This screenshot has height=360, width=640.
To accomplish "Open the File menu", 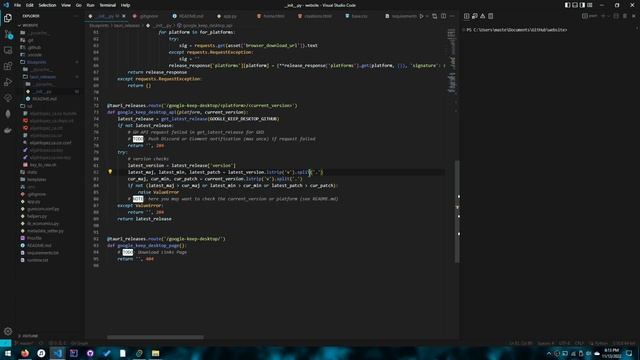I will [x=17, y=5].
